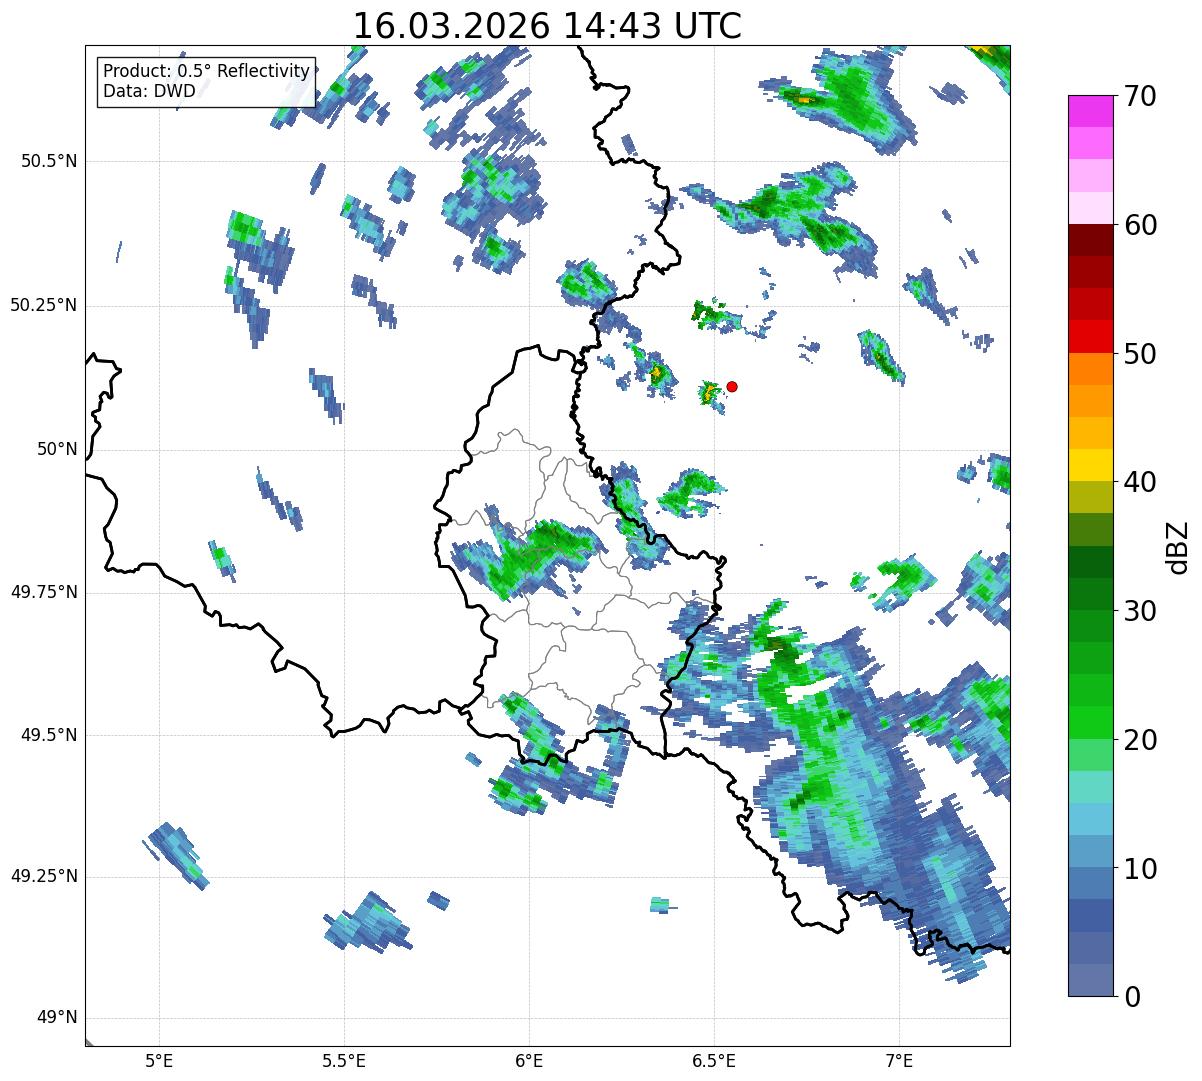Viewport: 1202px width, 1081px height.
Task: Click the colorbar tick label 50
Action: [x=1140, y=354]
